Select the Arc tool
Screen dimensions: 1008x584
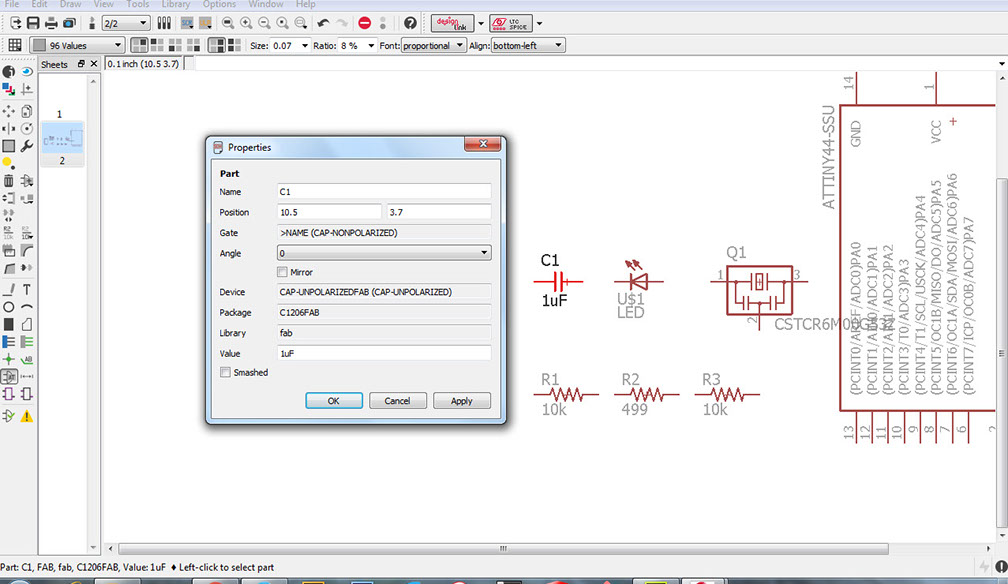26,307
